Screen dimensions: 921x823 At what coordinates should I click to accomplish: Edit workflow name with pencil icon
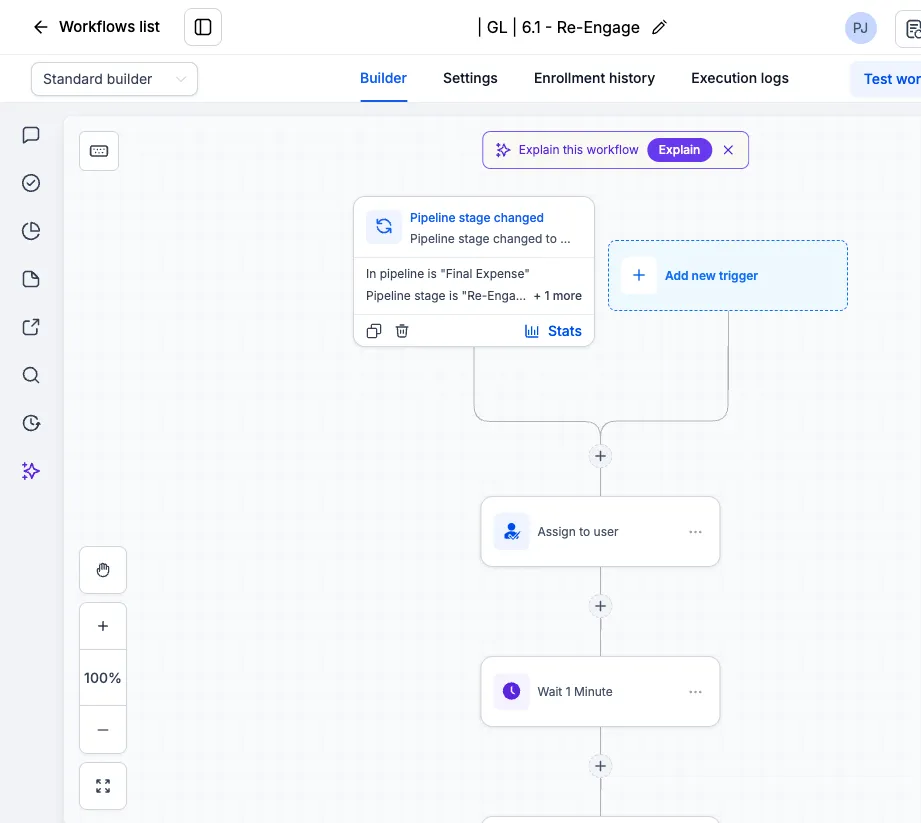tap(660, 27)
